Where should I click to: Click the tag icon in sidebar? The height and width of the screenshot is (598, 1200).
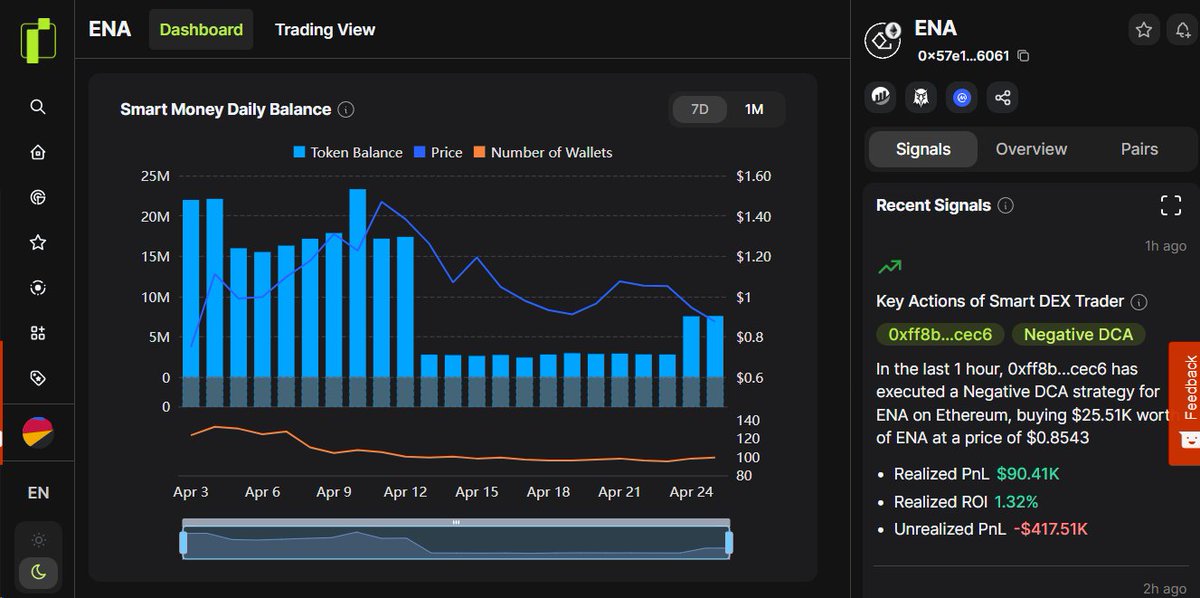click(38, 378)
